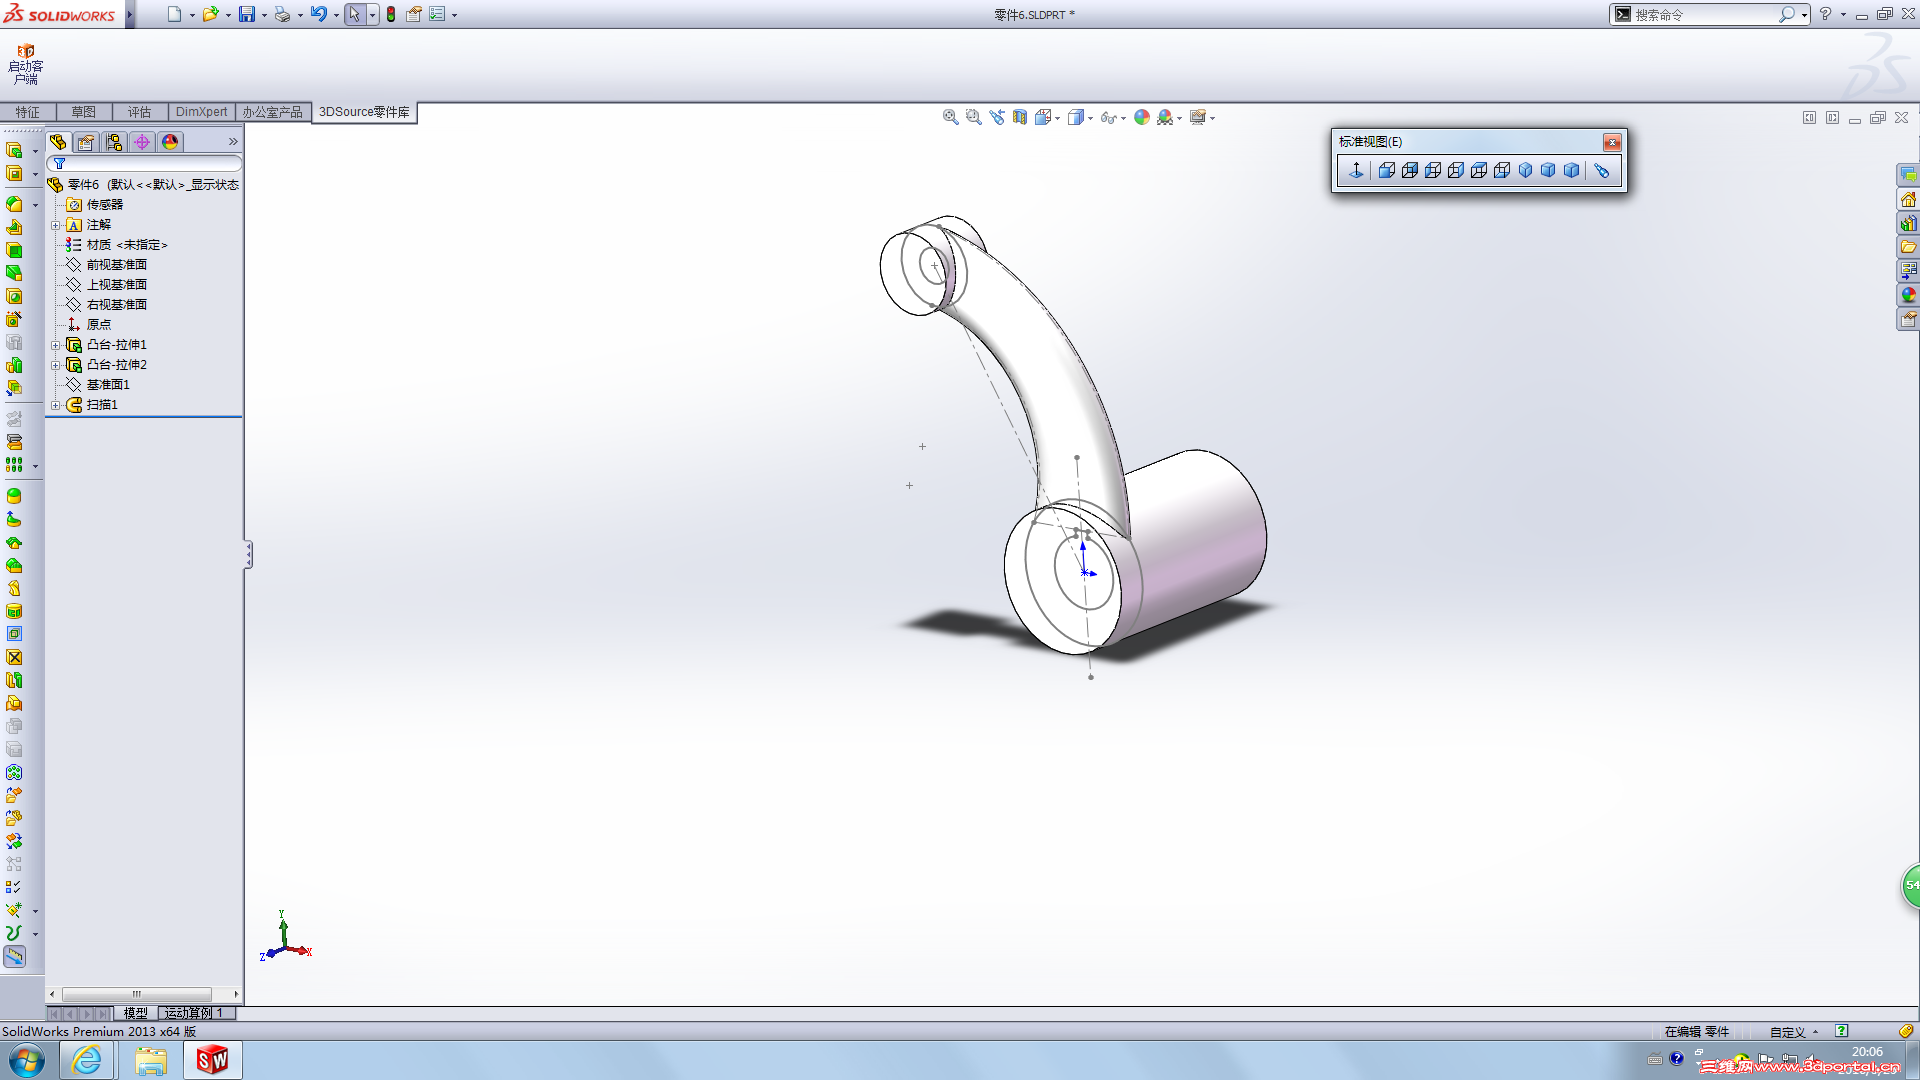This screenshot has width=1920, height=1080.
Task: Click the Front view cube icon
Action: (1386, 170)
